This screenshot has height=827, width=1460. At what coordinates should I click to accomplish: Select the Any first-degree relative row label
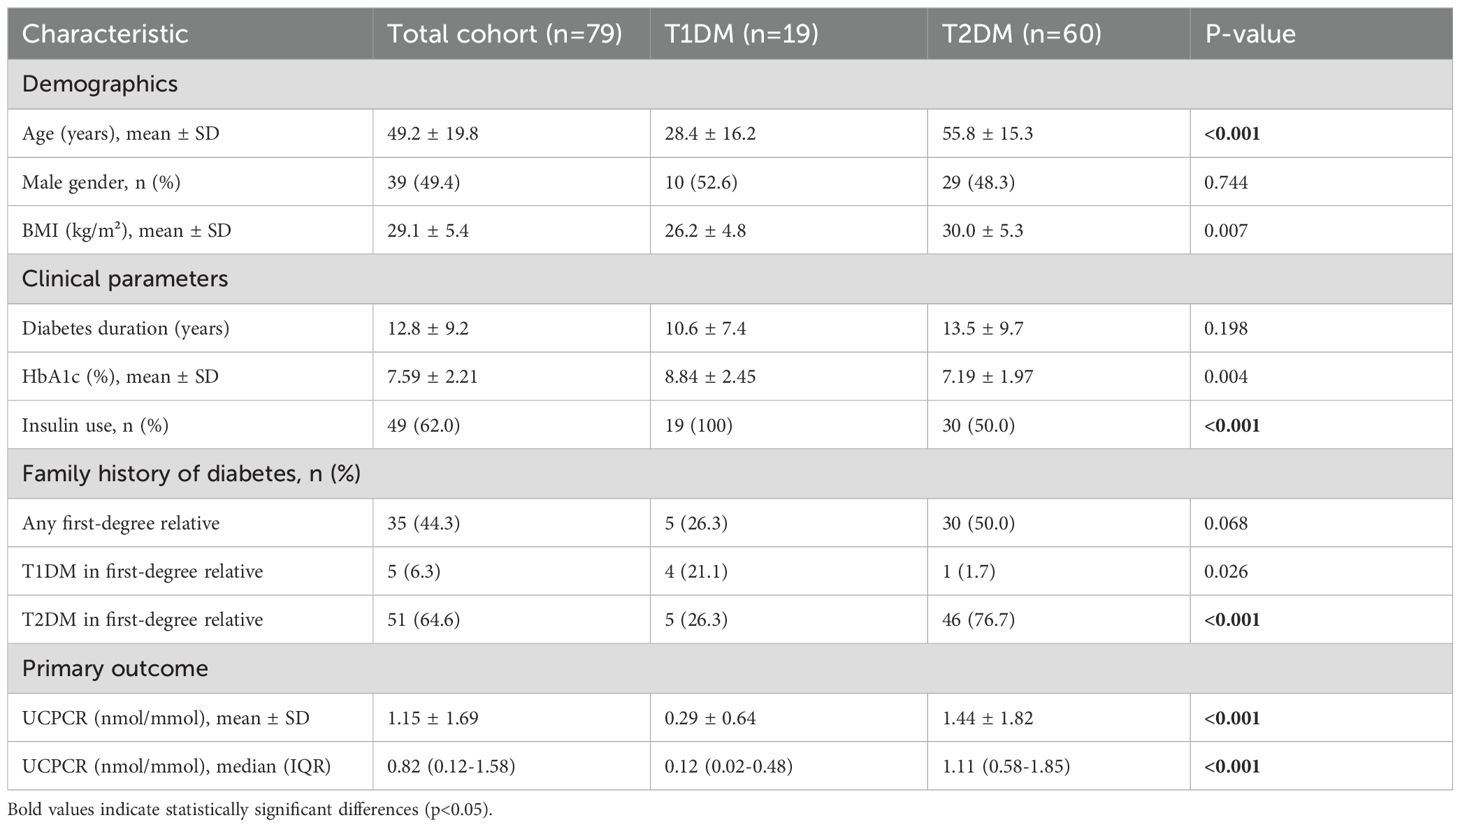click(120, 523)
